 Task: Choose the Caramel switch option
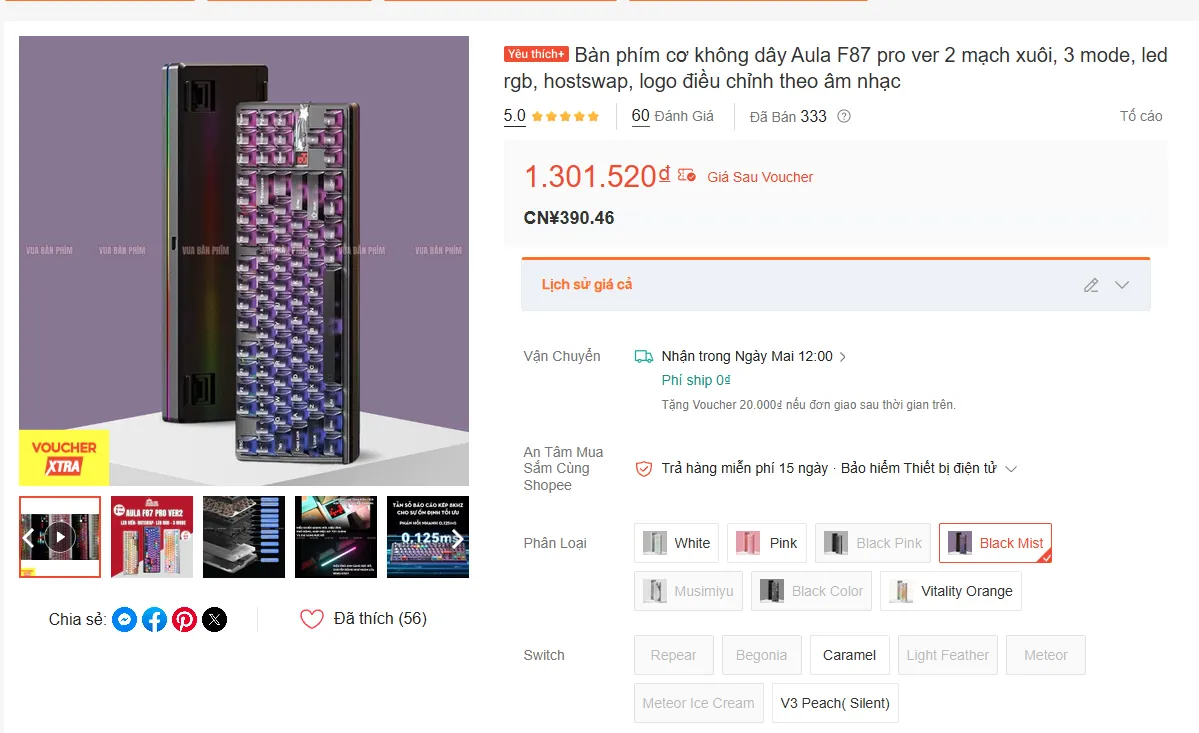point(849,654)
